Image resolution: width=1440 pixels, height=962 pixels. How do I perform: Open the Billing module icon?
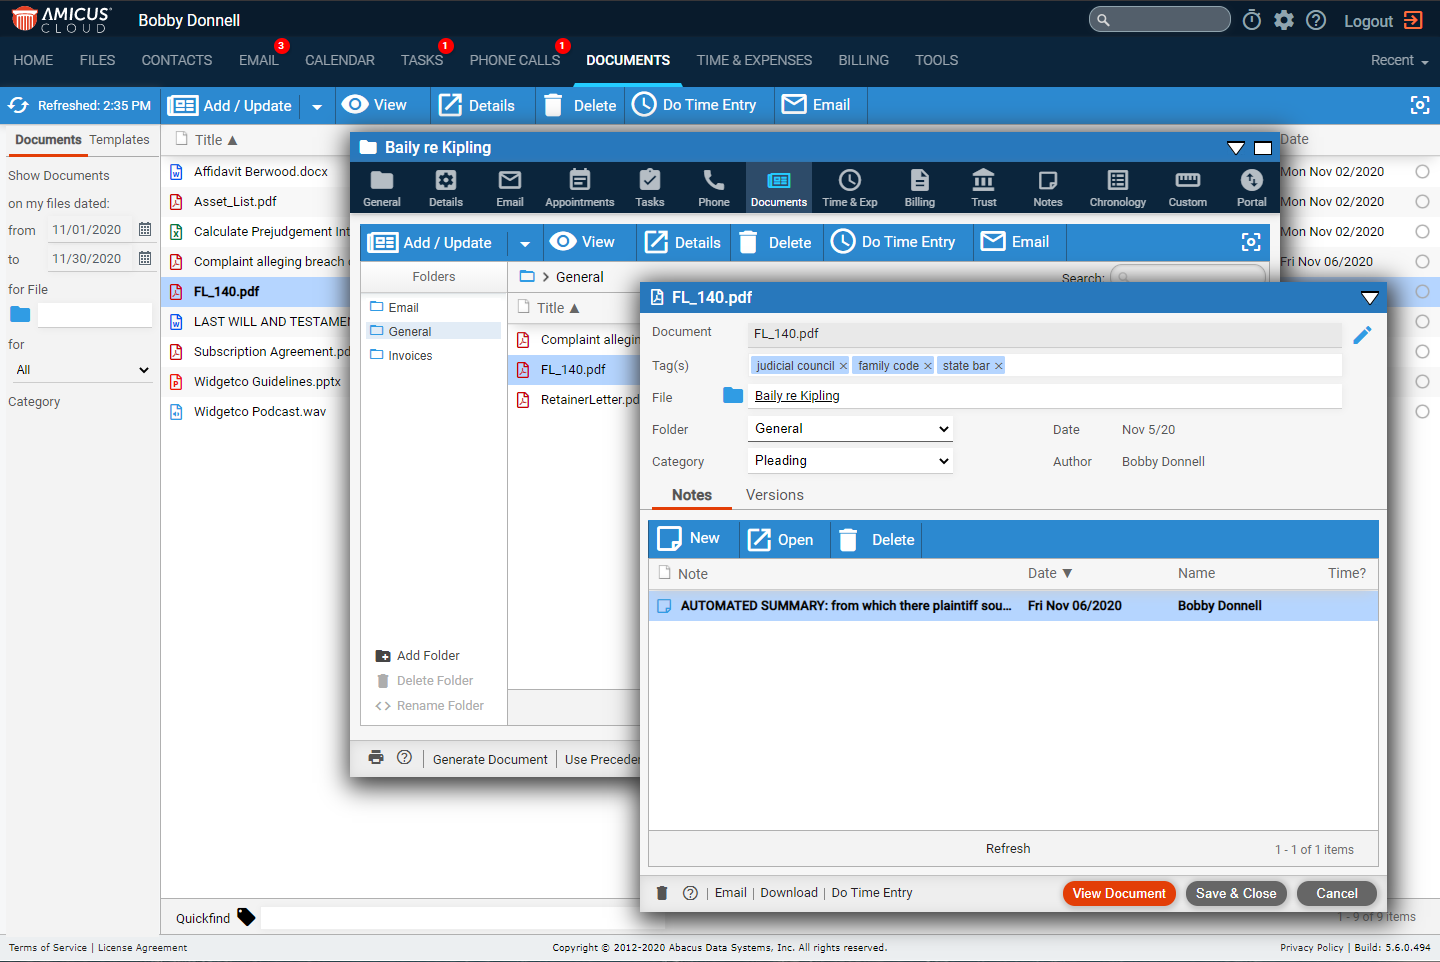[920, 188]
